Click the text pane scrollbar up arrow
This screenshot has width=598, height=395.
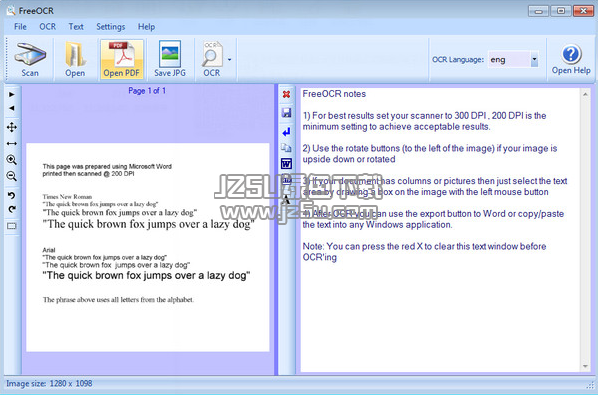pos(585,94)
